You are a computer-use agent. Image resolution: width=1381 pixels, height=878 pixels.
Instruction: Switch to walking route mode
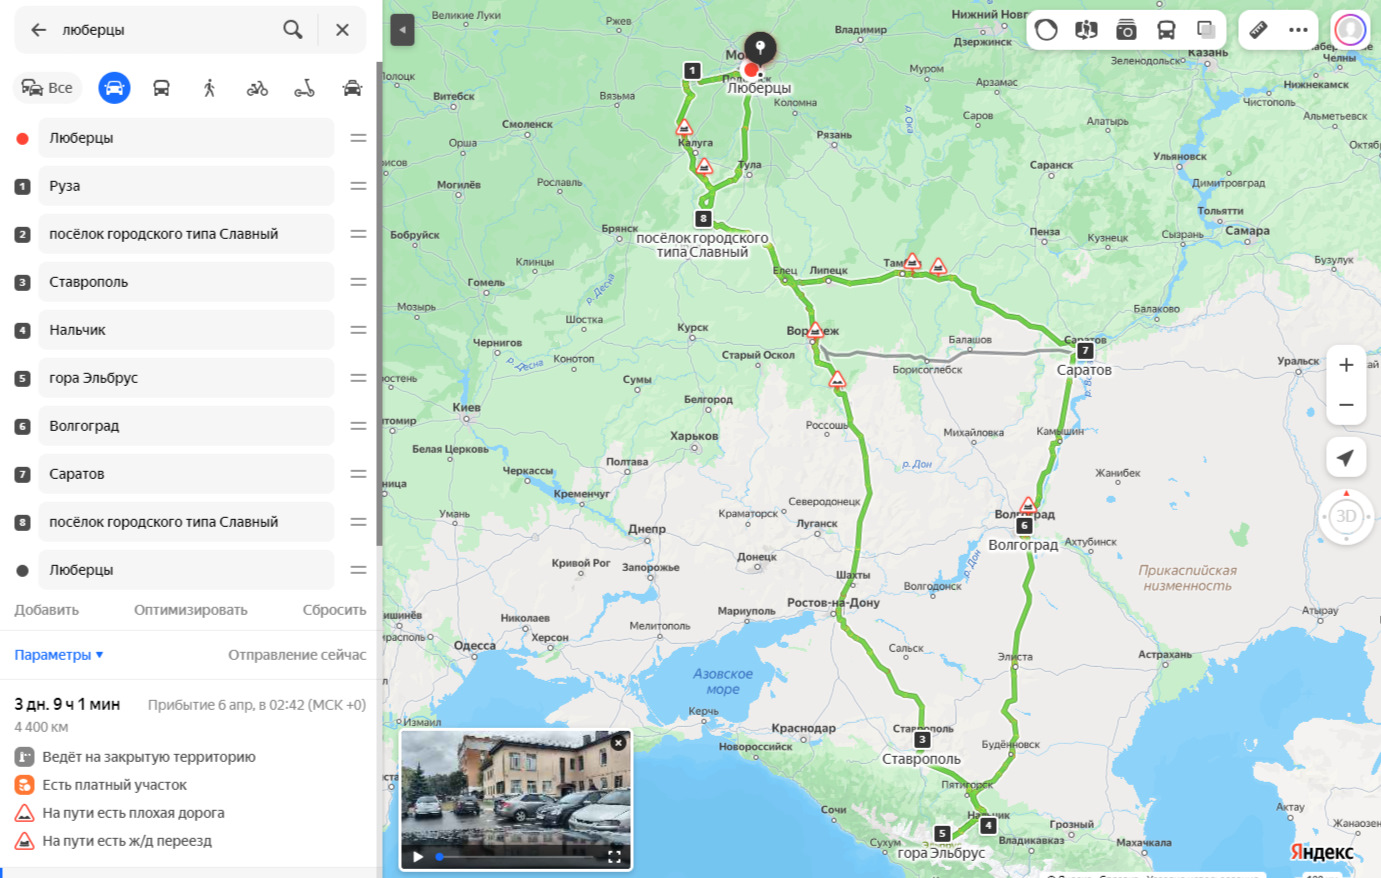point(209,88)
